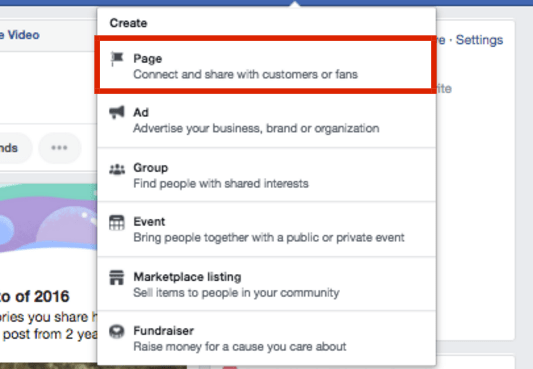The image size is (533, 369).
Task: Click the Marketplace storefront icon
Action: (x=117, y=277)
